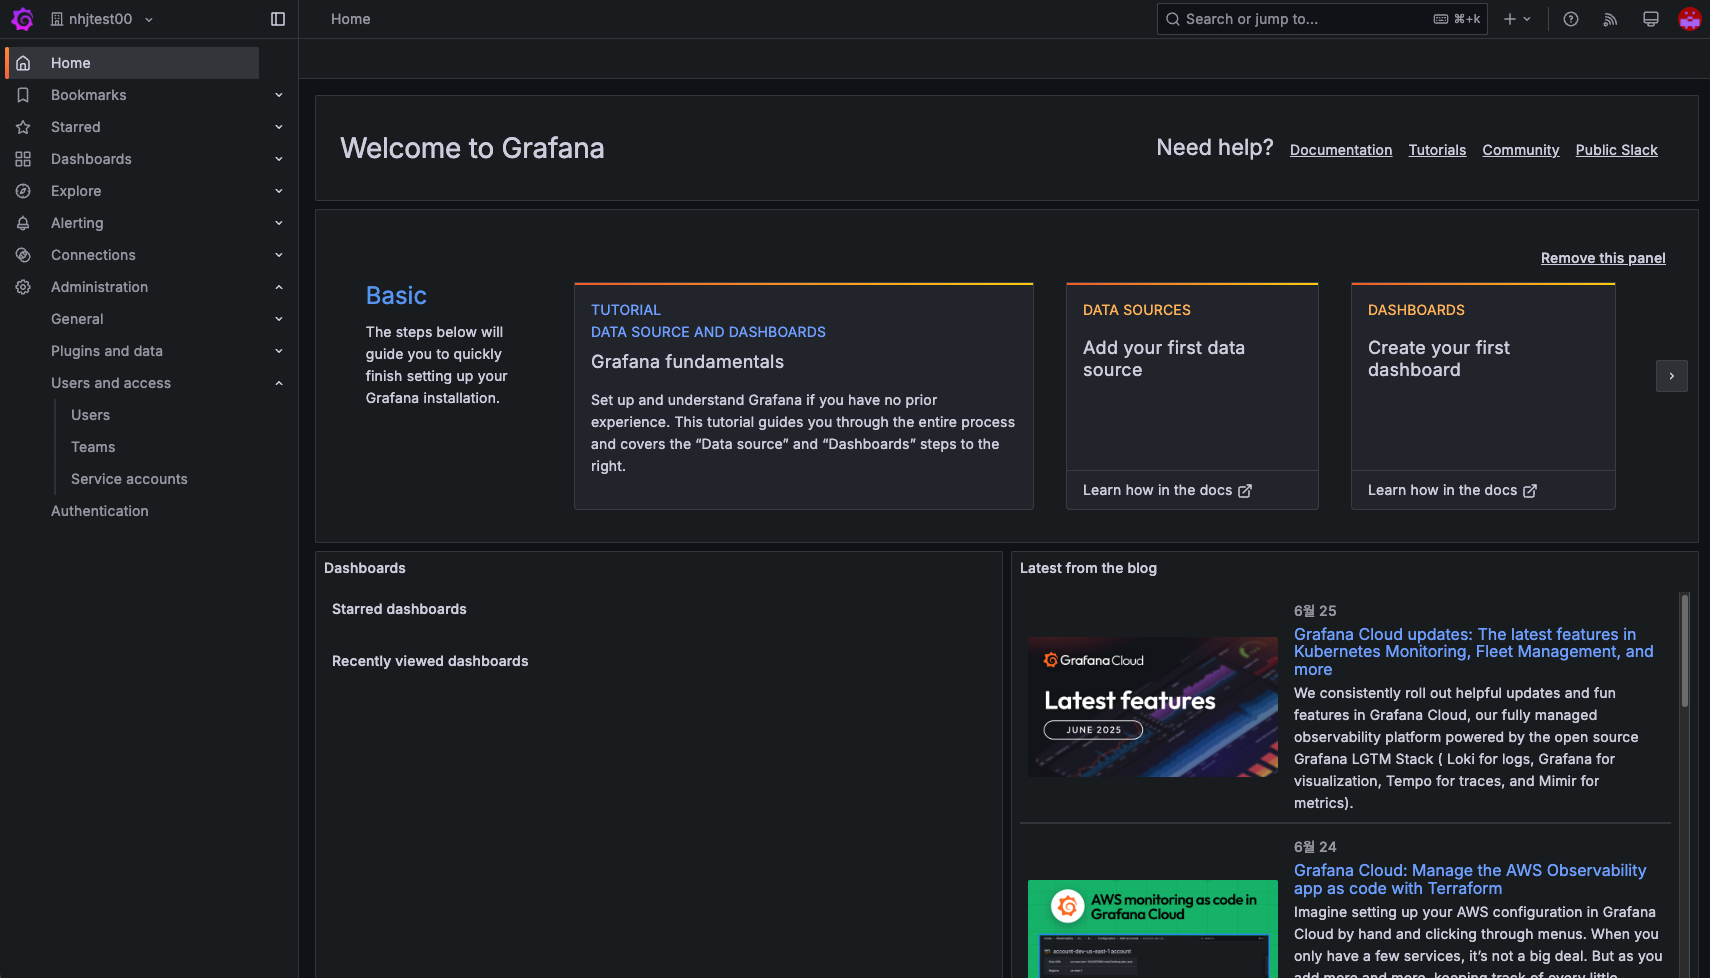The image size is (1710, 978).
Task: Click the Starred star icon
Action: pos(23,127)
